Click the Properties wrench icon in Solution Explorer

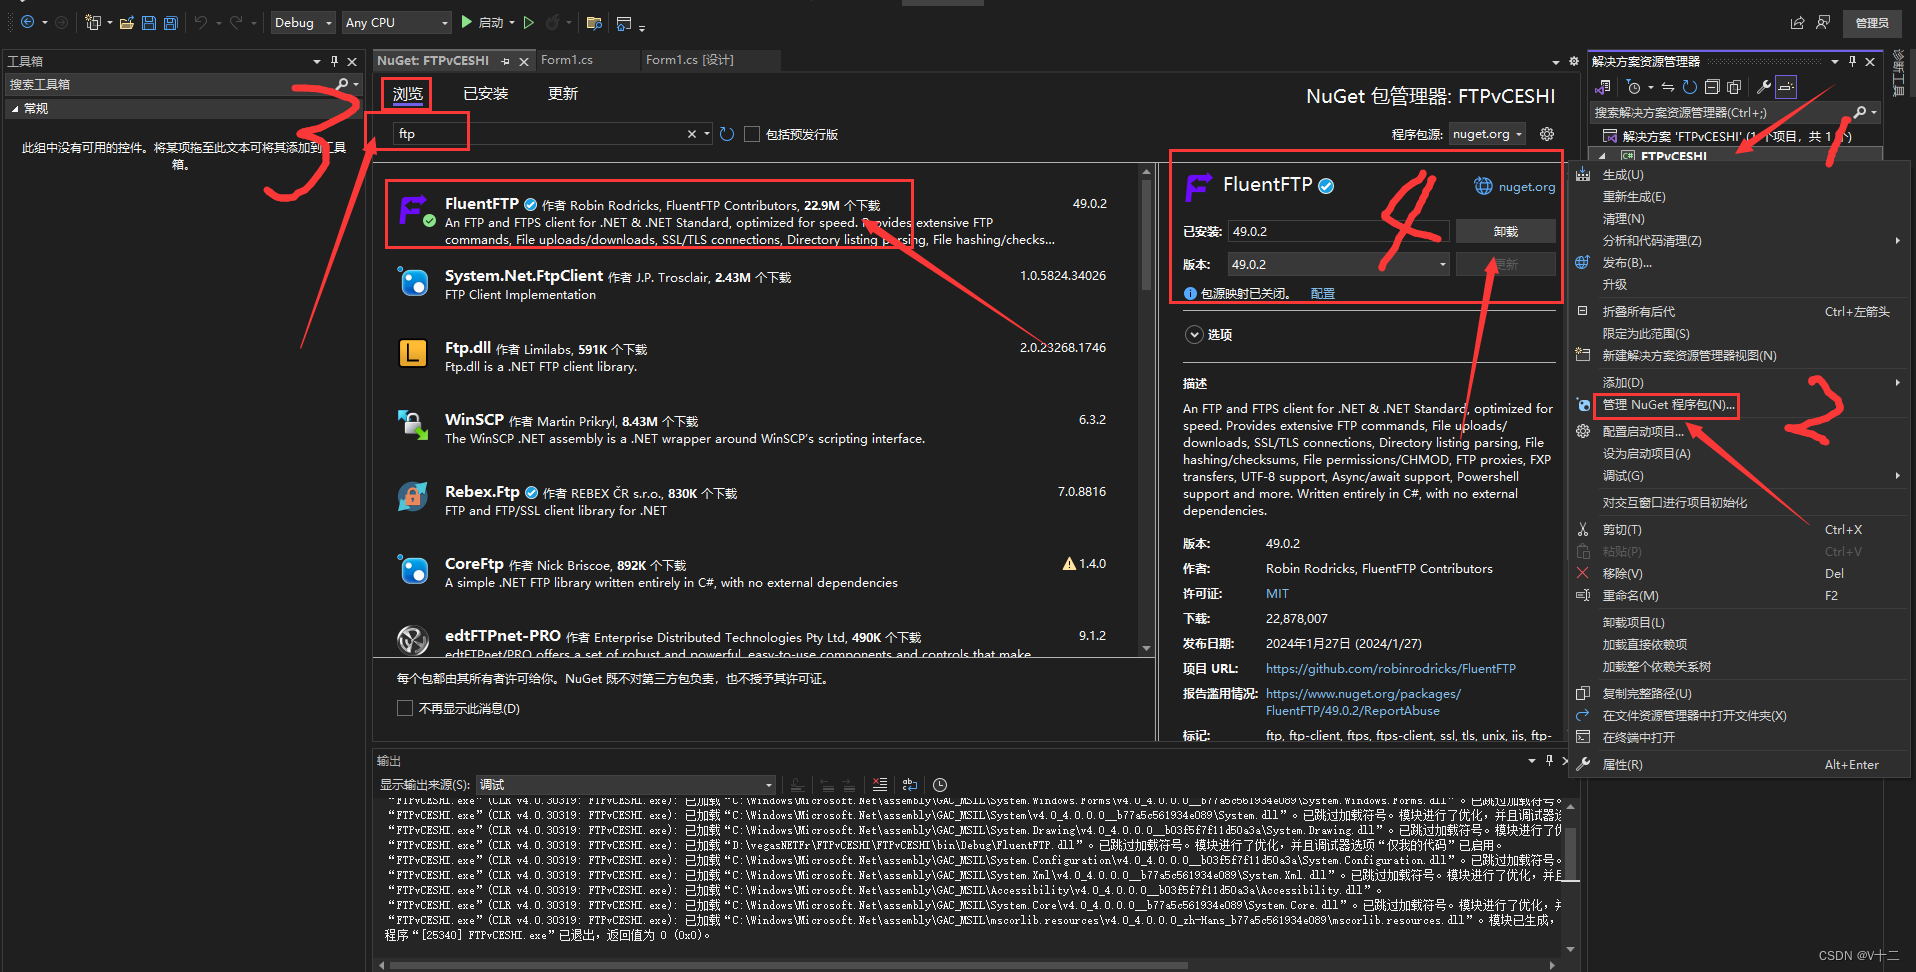pyautogui.click(x=1764, y=87)
